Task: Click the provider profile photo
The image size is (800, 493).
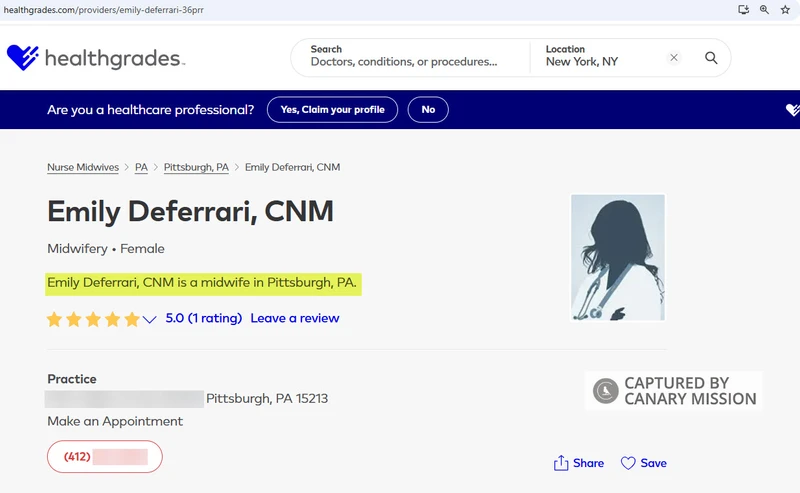Action: (x=617, y=258)
